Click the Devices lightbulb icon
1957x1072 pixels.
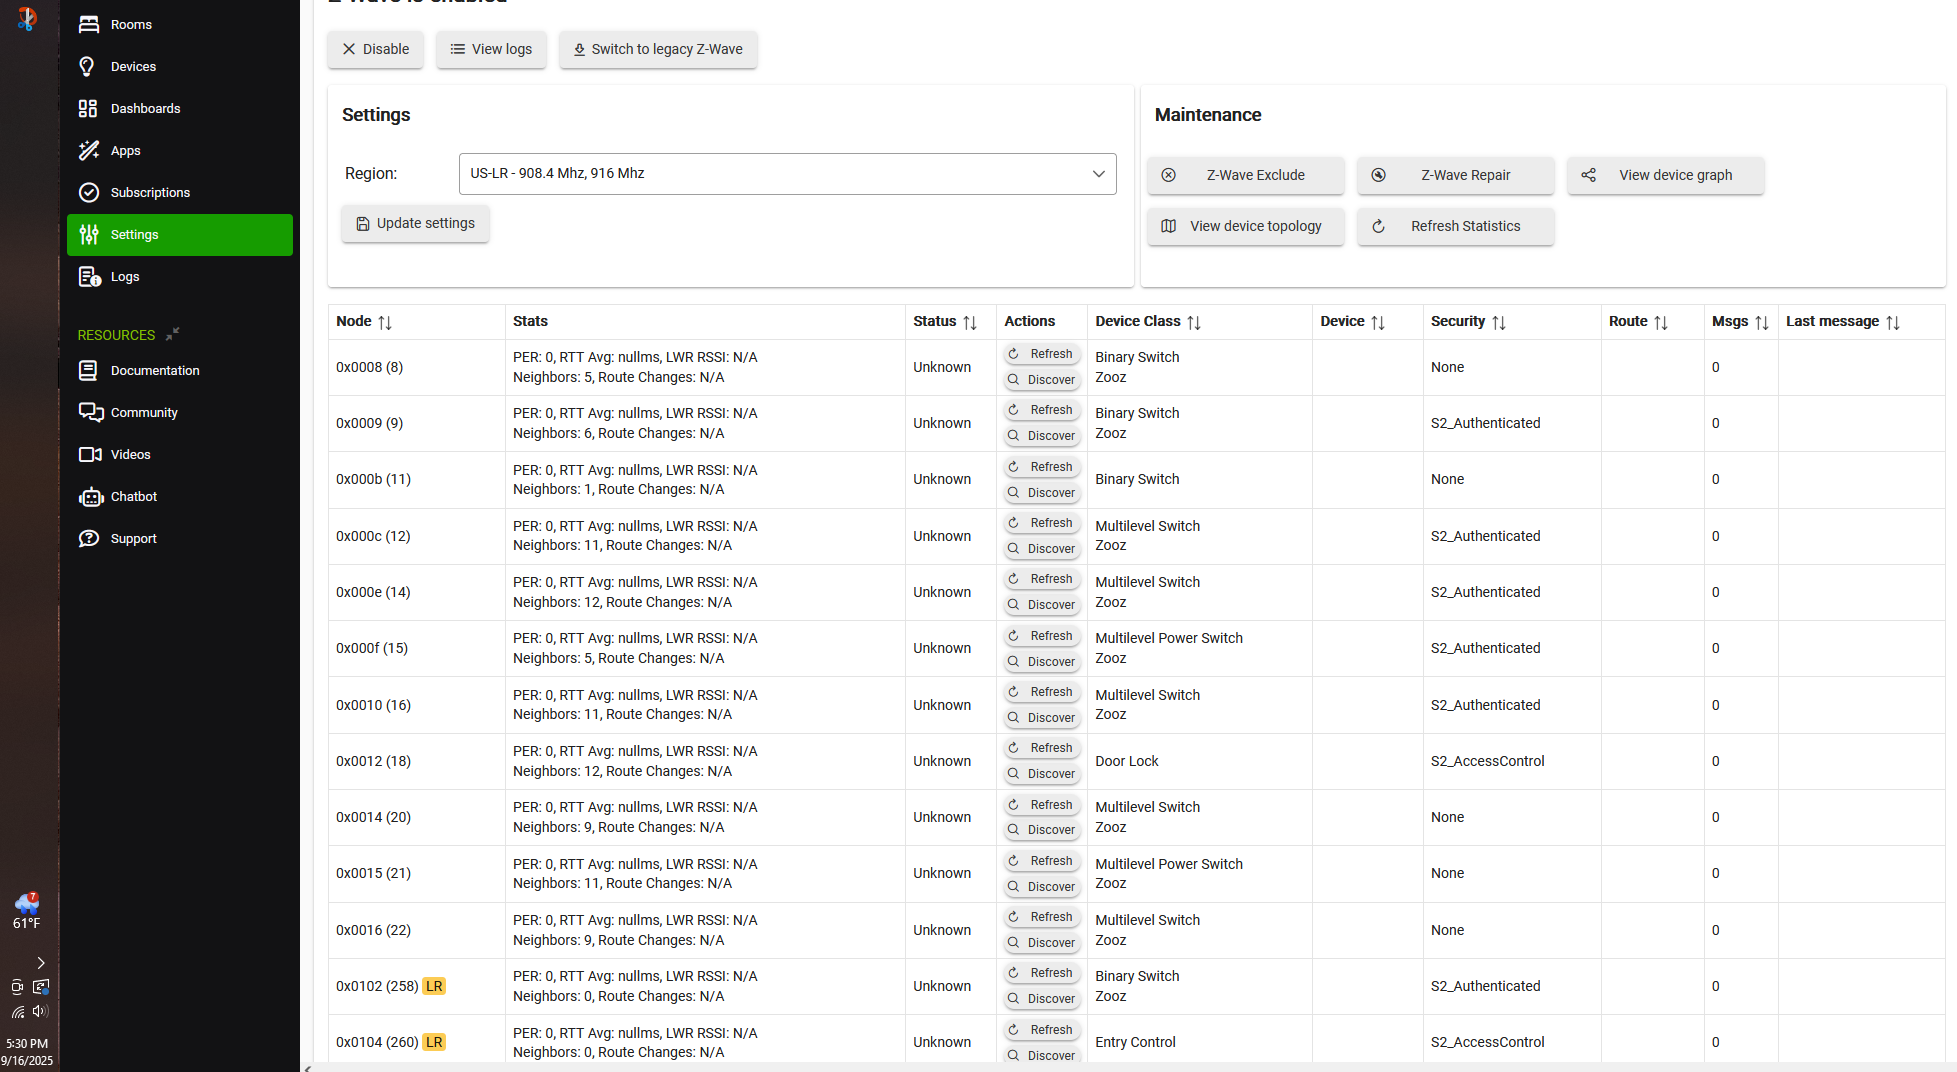[x=89, y=67]
